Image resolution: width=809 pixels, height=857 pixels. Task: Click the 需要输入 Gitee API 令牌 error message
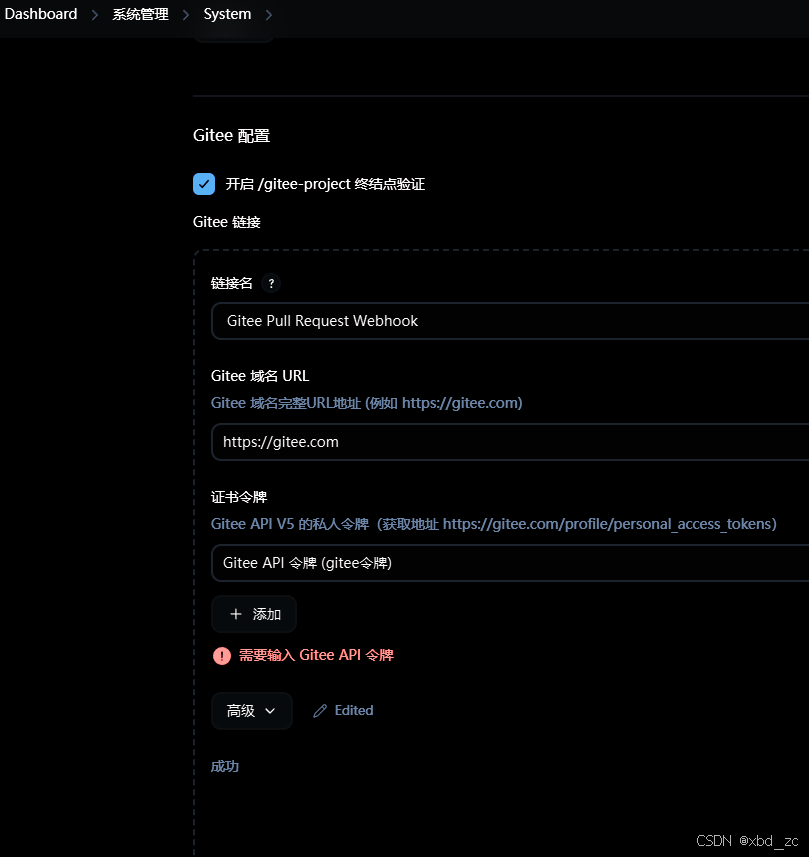316,655
